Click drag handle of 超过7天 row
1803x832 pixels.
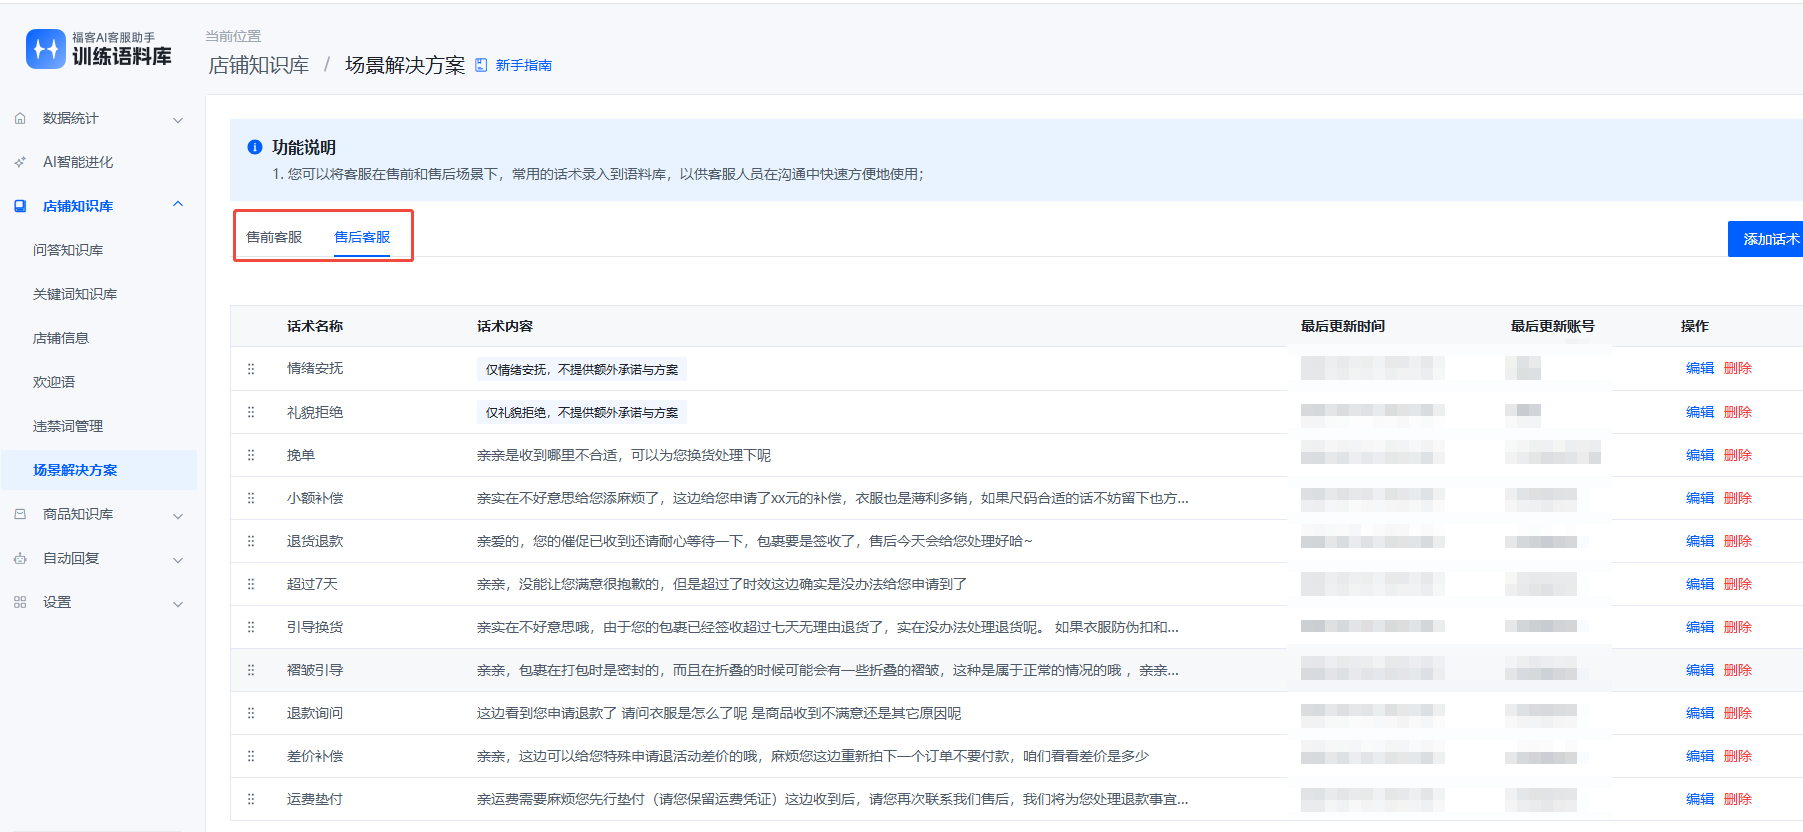251,584
